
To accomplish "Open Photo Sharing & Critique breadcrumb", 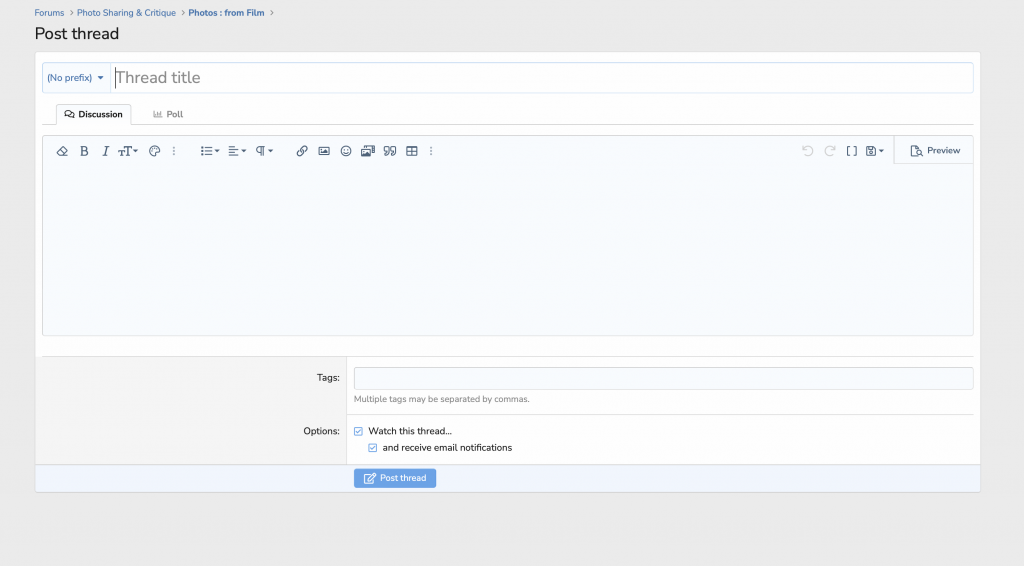I will (126, 13).
